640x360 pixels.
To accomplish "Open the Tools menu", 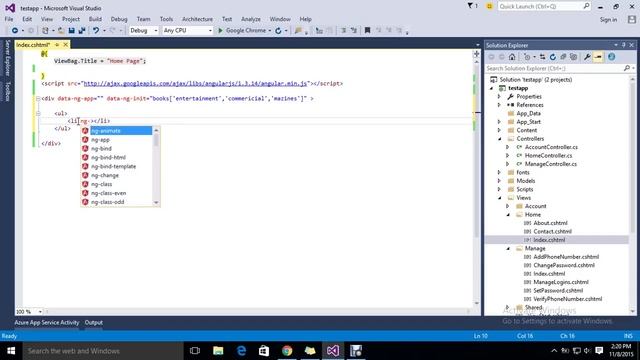I will coord(166,19).
